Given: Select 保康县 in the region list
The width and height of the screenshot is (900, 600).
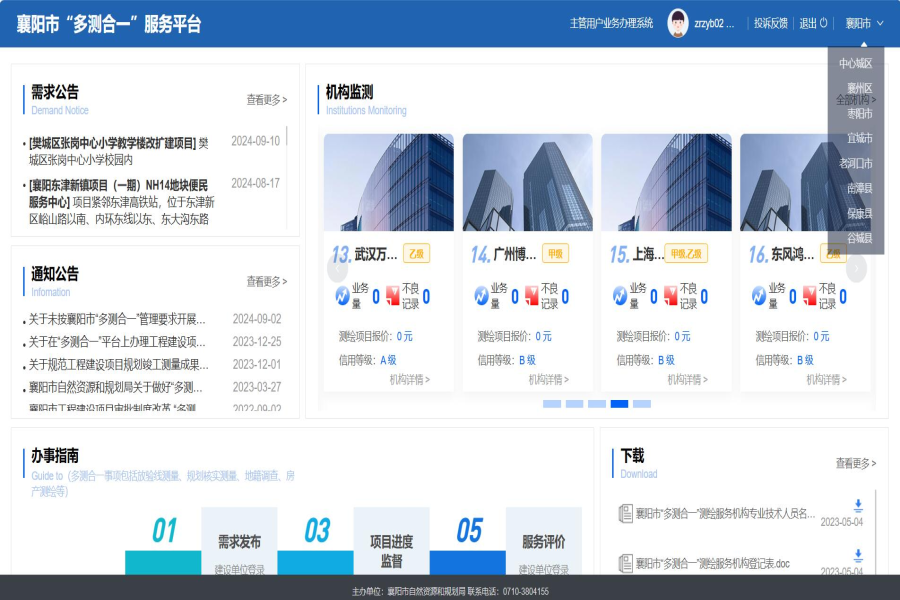Looking at the screenshot, I should pos(859,214).
